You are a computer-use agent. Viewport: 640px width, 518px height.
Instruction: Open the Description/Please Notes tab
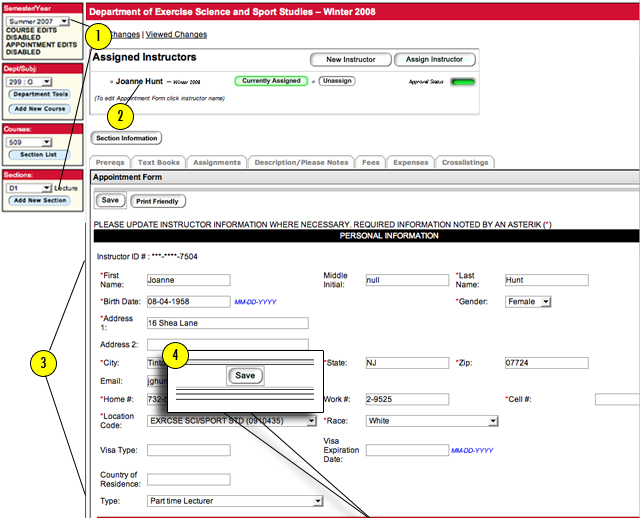[301, 162]
